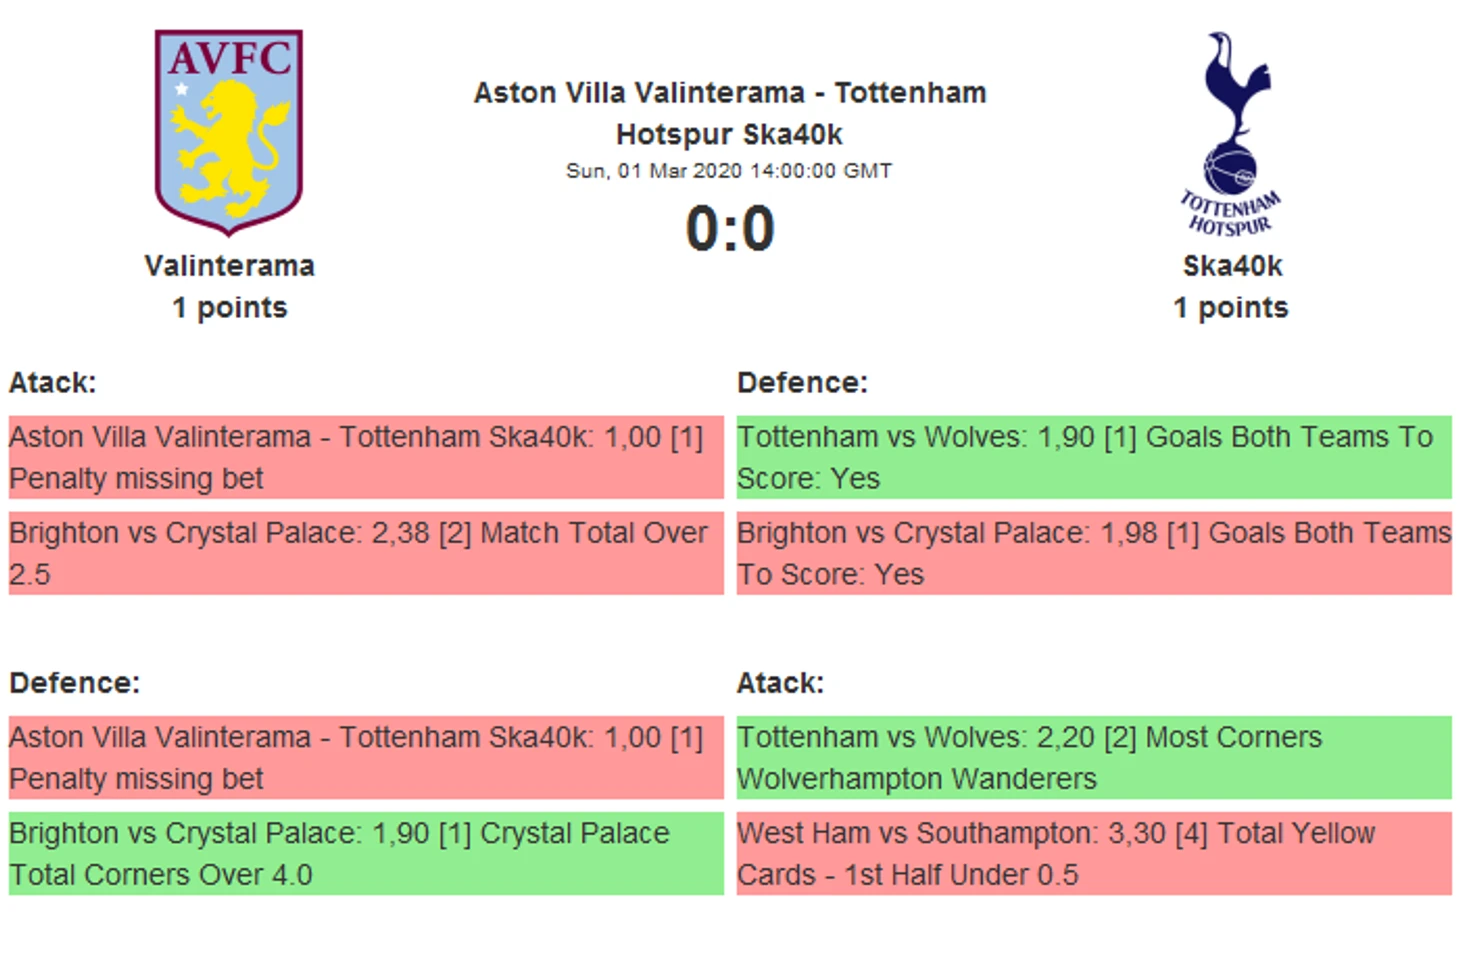Image resolution: width=1460 pixels, height=959 pixels.
Task: Click the 1 points label below Valinterama
Action: tap(229, 308)
